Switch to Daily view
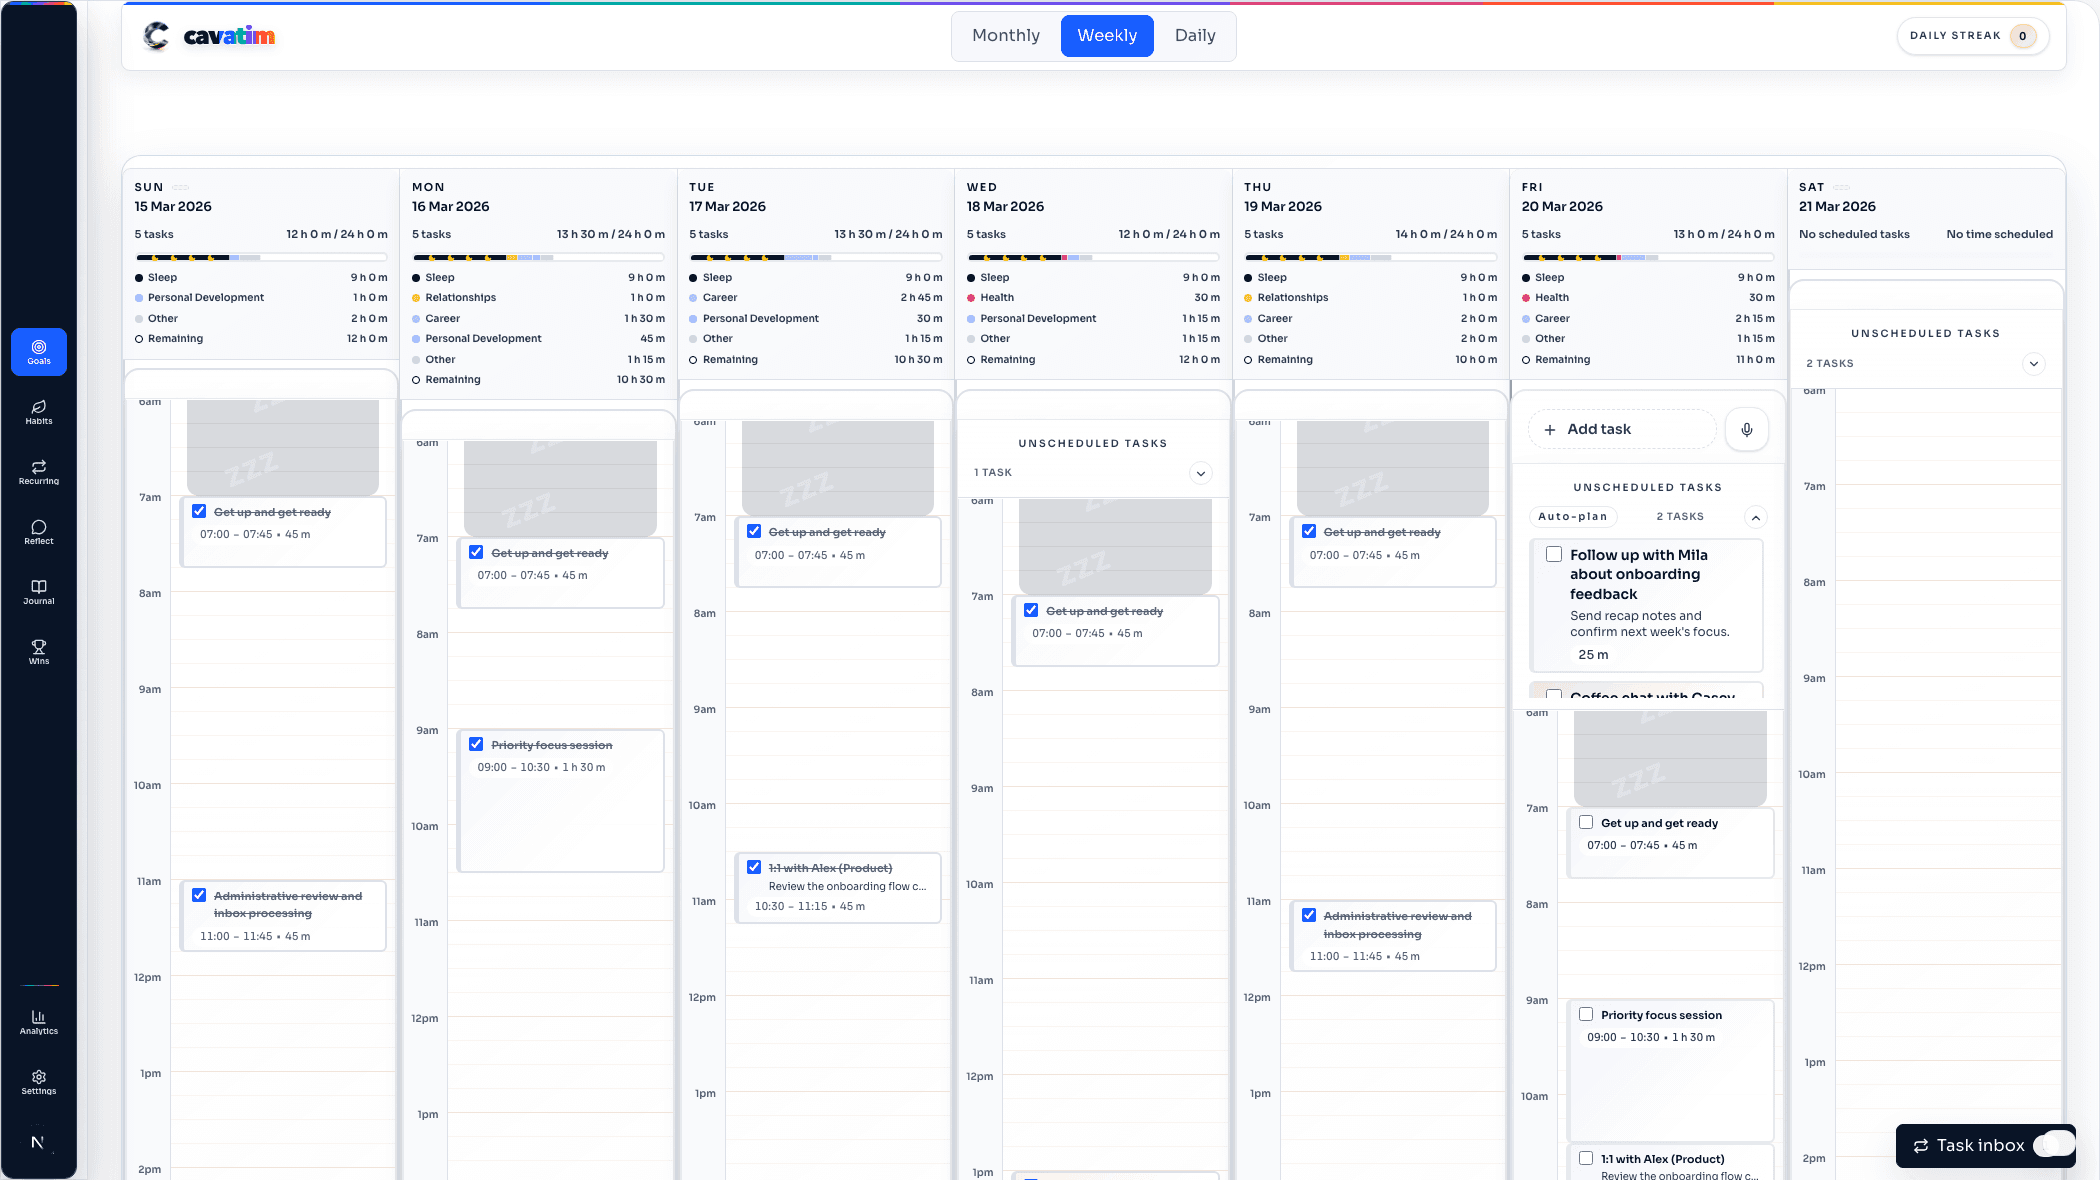Image resolution: width=2100 pixels, height=1180 pixels. [1195, 36]
